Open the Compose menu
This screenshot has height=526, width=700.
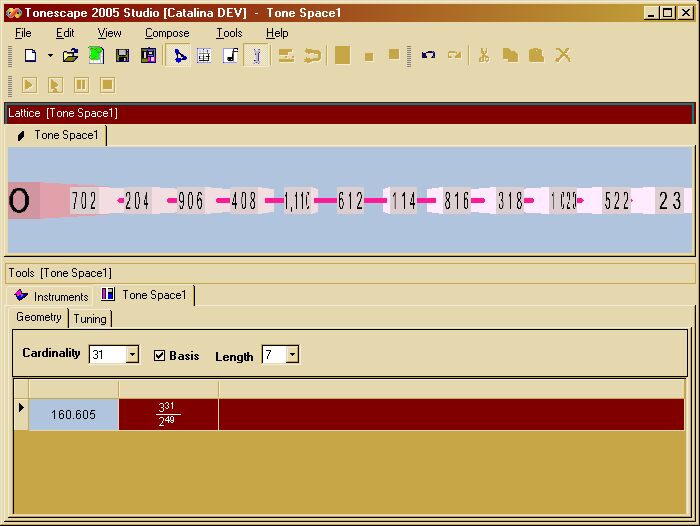point(167,33)
